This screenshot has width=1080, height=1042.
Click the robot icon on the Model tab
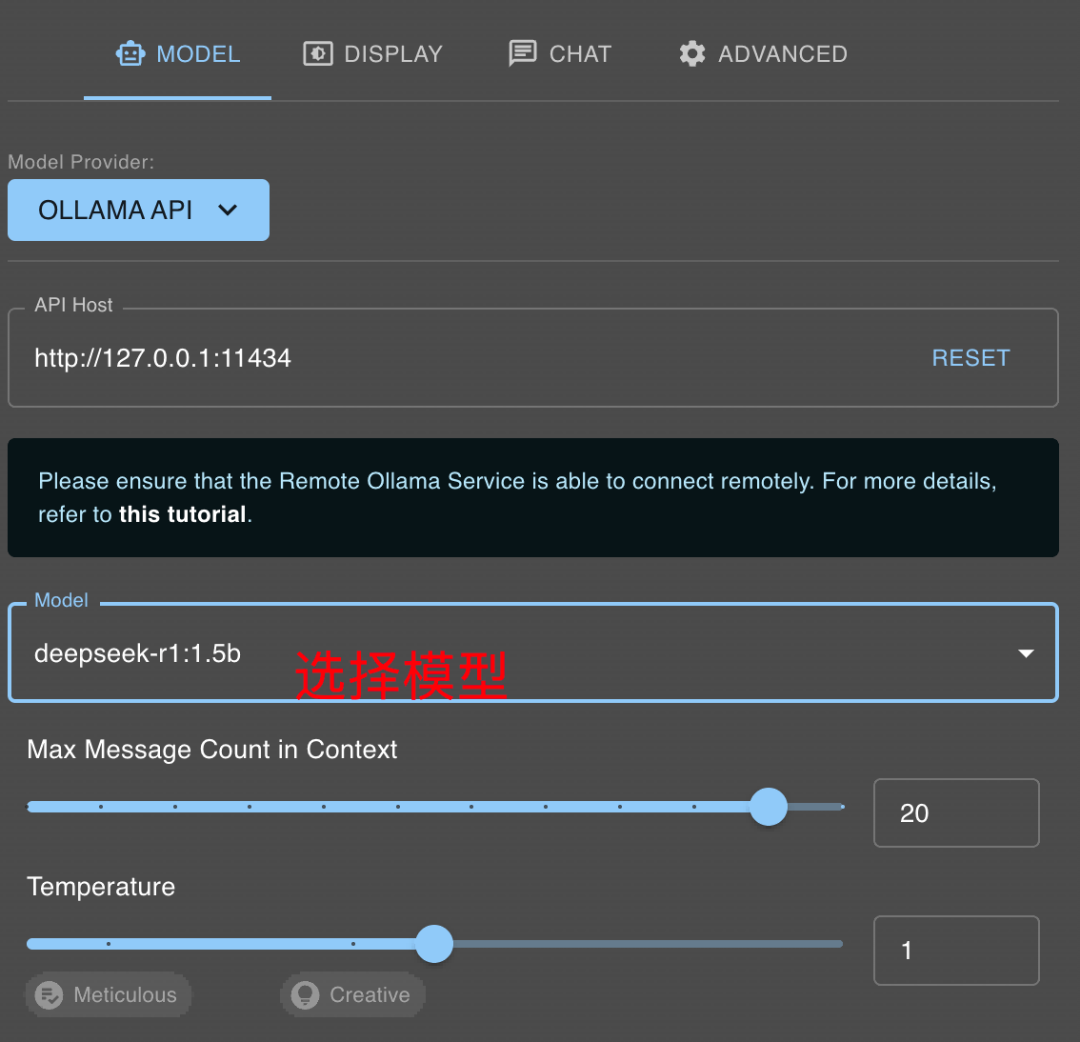[130, 54]
